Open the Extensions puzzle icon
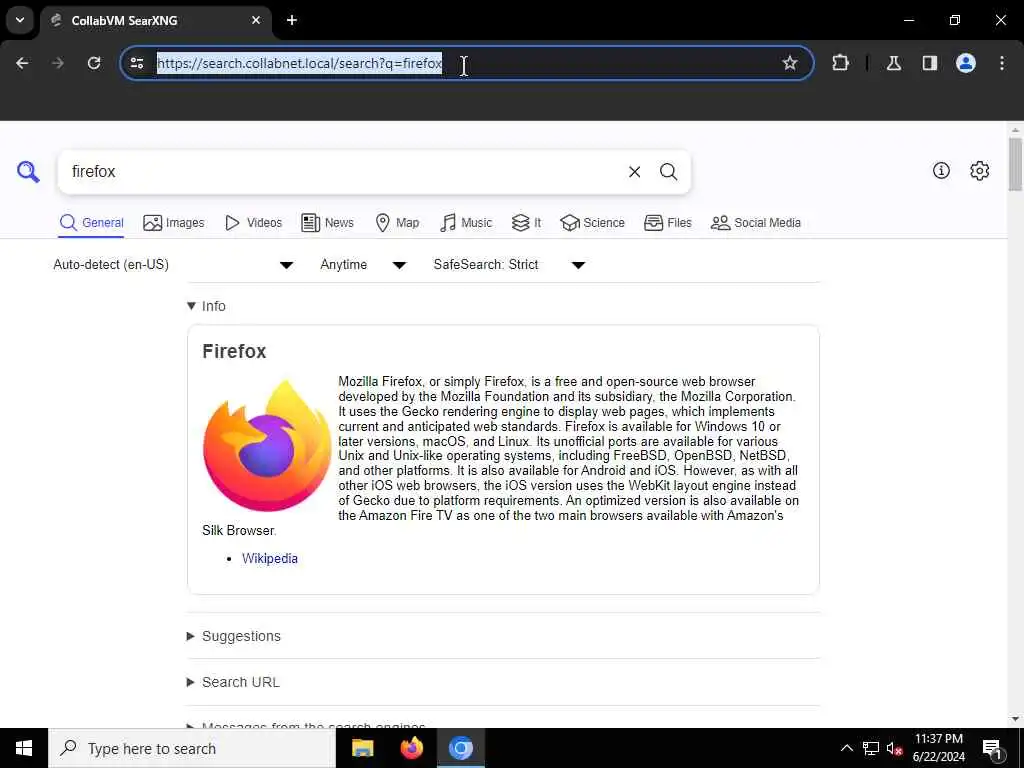Viewport: 1024px width, 768px height. click(x=840, y=63)
